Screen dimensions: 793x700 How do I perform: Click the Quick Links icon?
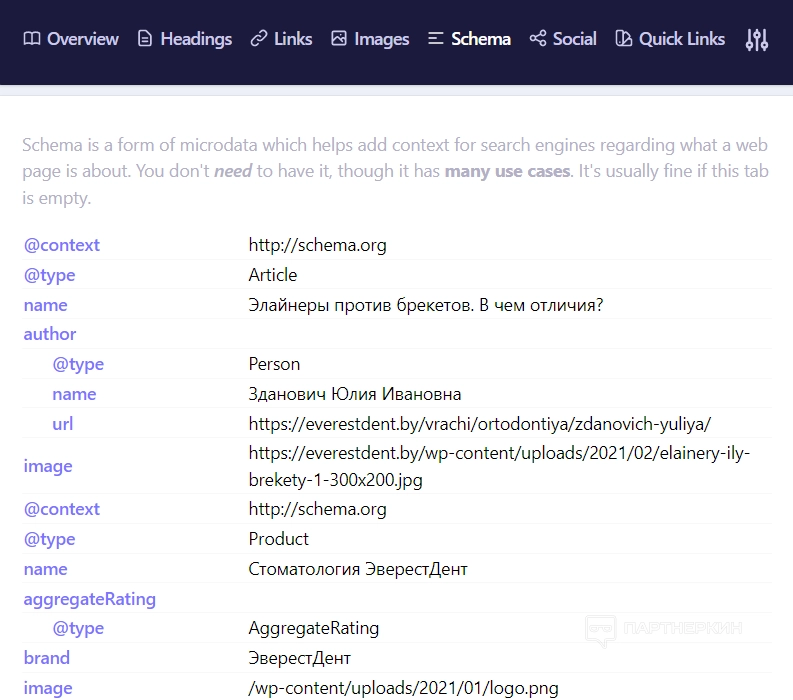point(624,39)
